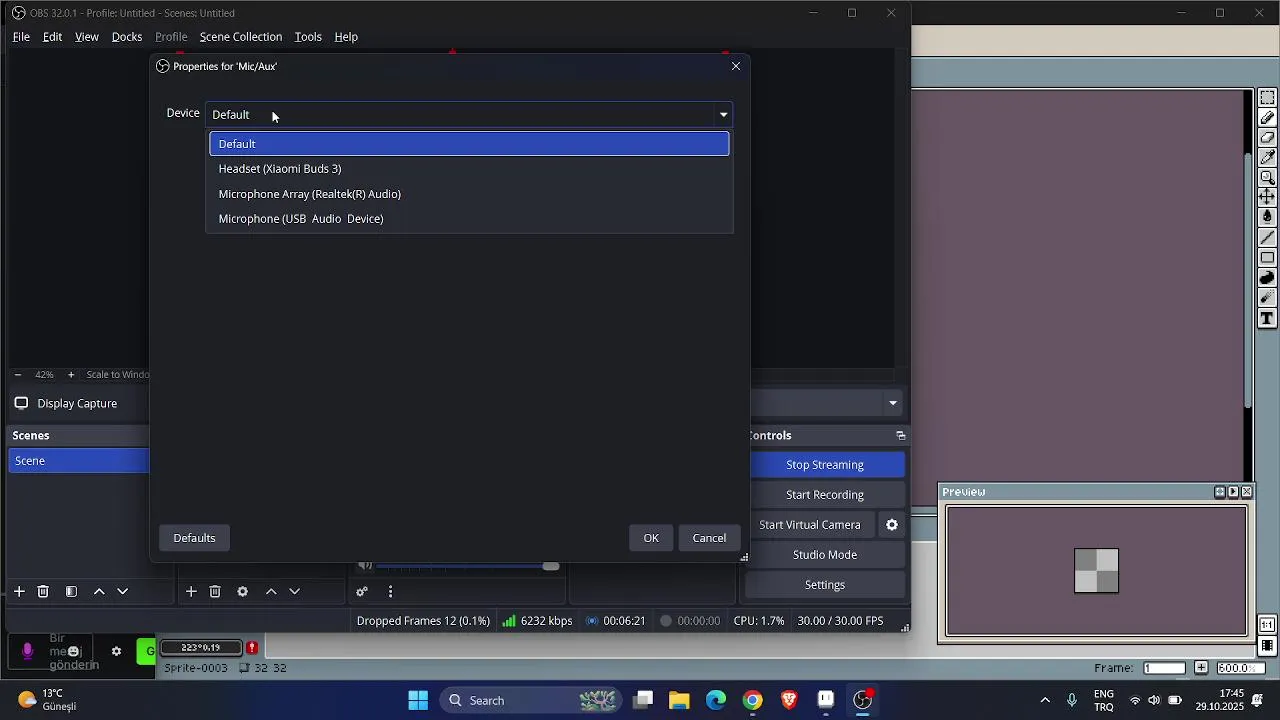The width and height of the screenshot is (1280, 720).
Task: Play the animation in the Preview window
Action: click(x=1233, y=492)
